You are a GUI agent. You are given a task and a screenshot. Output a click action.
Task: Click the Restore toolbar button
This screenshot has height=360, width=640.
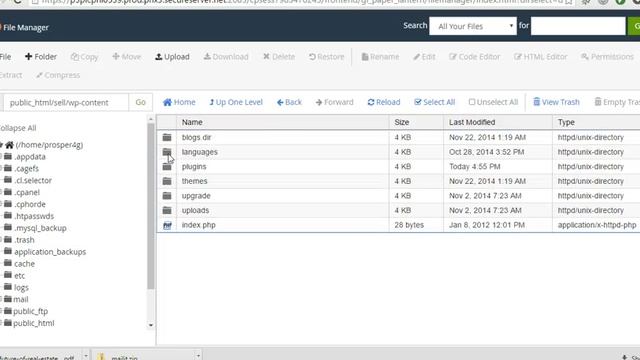[326, 57]
